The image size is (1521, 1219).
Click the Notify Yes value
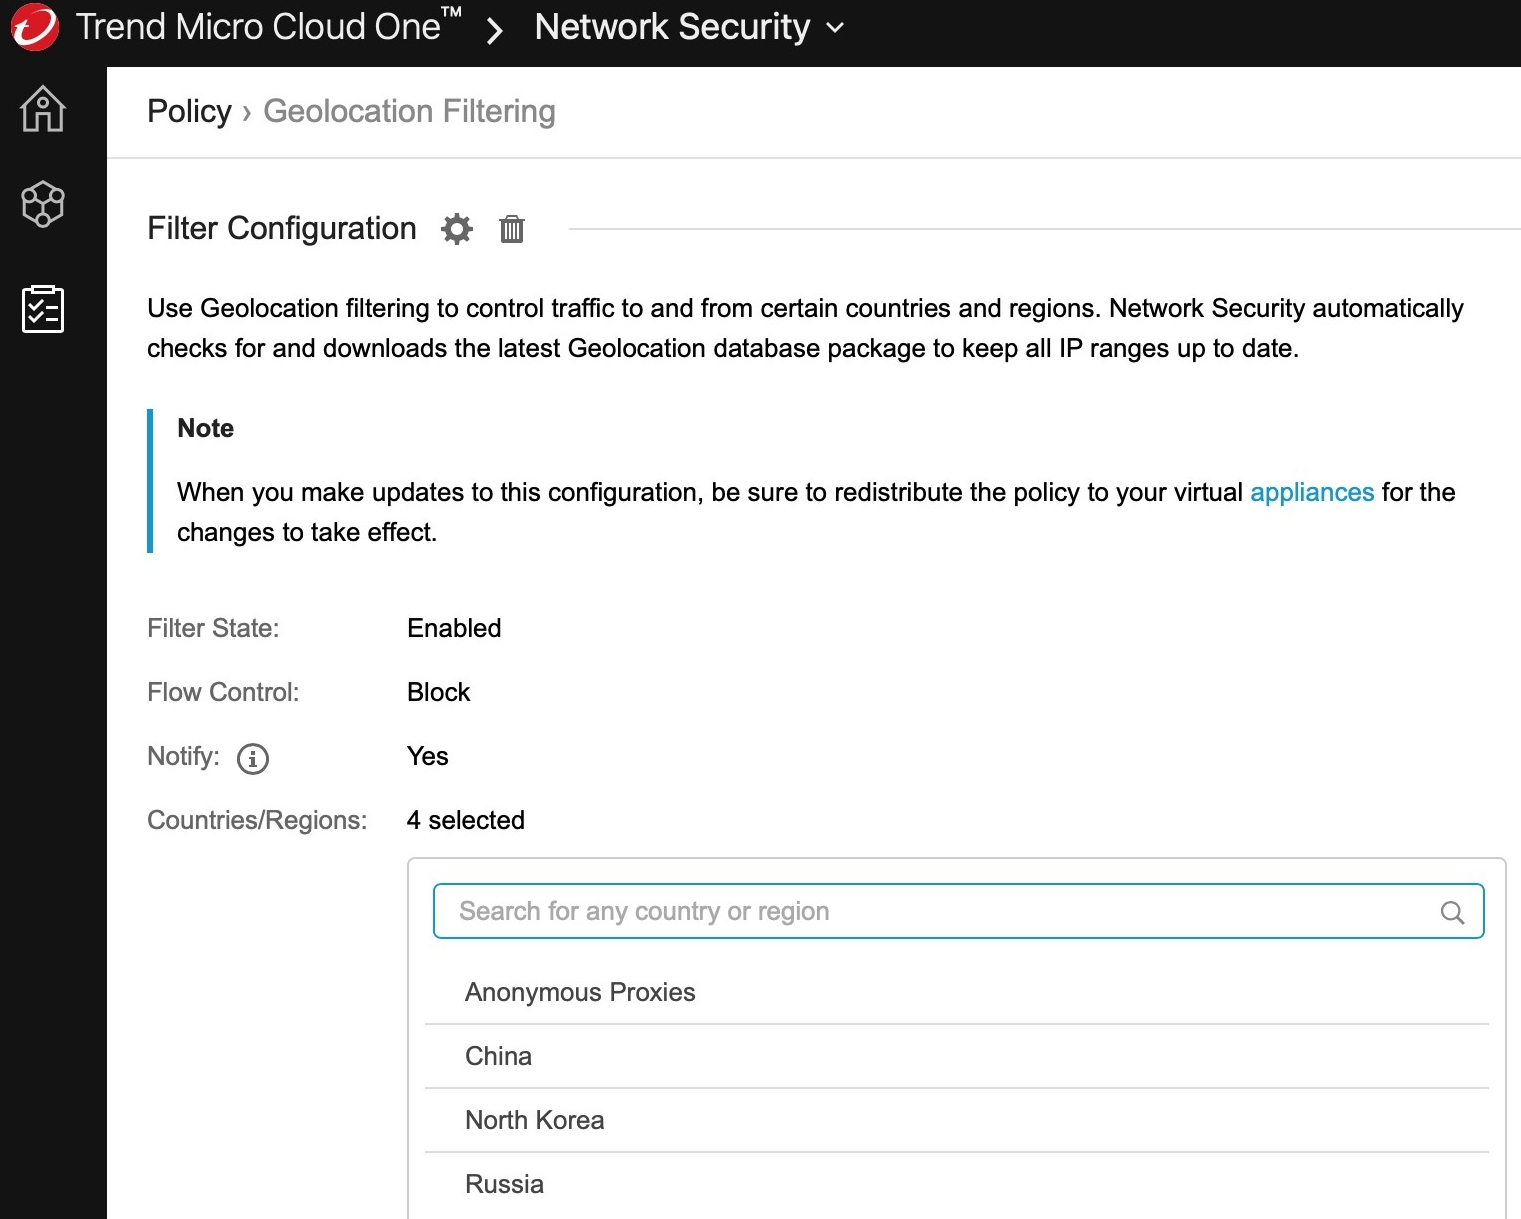point(427,756)
